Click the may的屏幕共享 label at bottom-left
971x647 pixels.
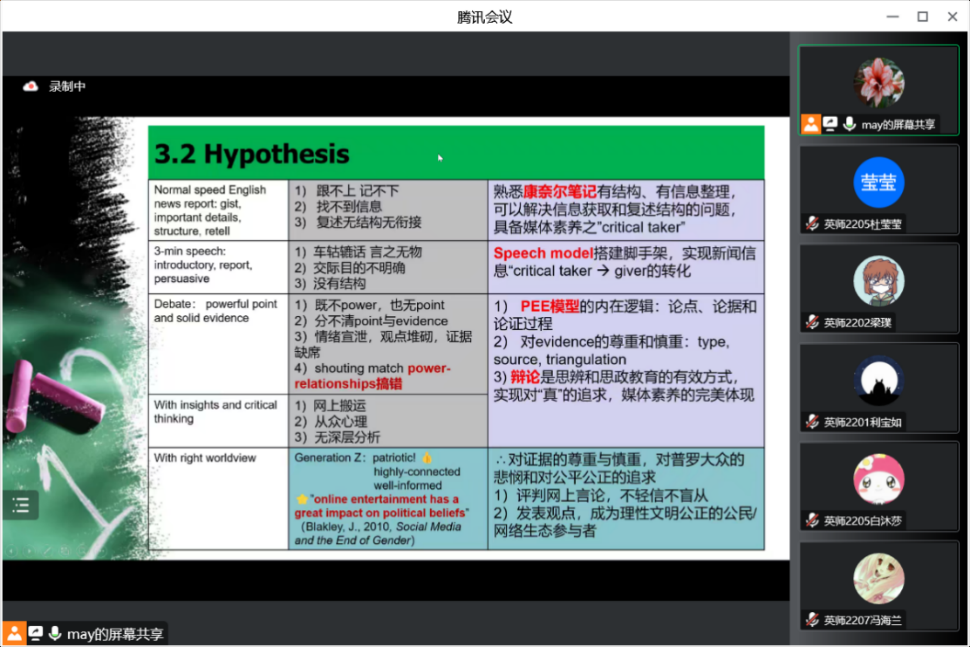coord(115,633)
